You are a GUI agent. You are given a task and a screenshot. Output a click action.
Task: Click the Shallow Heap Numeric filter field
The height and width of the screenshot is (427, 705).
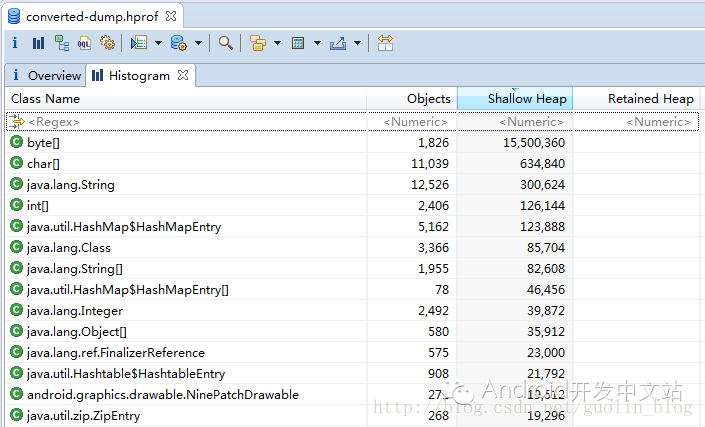coord(515,122)
